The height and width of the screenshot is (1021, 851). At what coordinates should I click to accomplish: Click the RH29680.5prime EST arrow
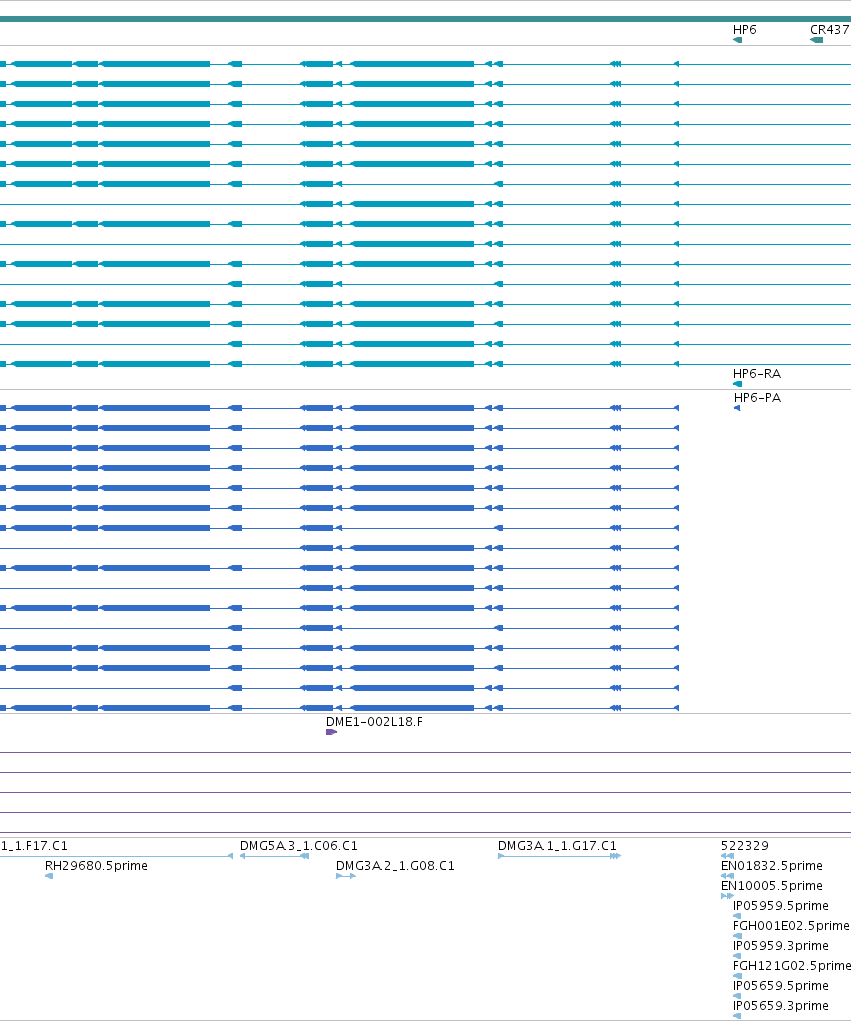(49, 876)
